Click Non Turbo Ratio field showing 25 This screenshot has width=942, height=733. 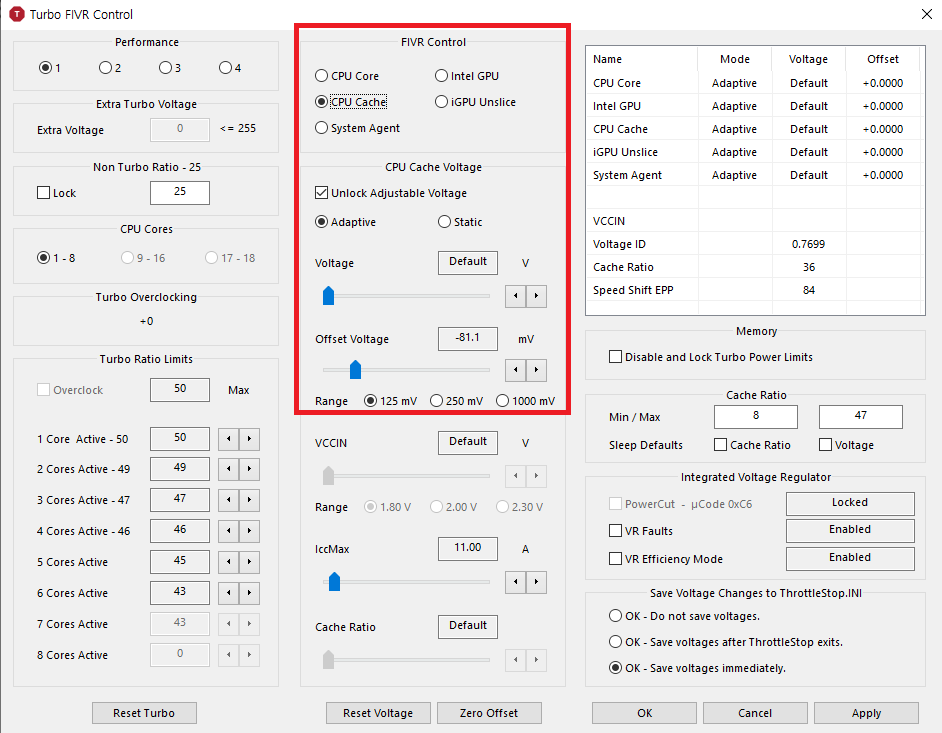(180, 192)
